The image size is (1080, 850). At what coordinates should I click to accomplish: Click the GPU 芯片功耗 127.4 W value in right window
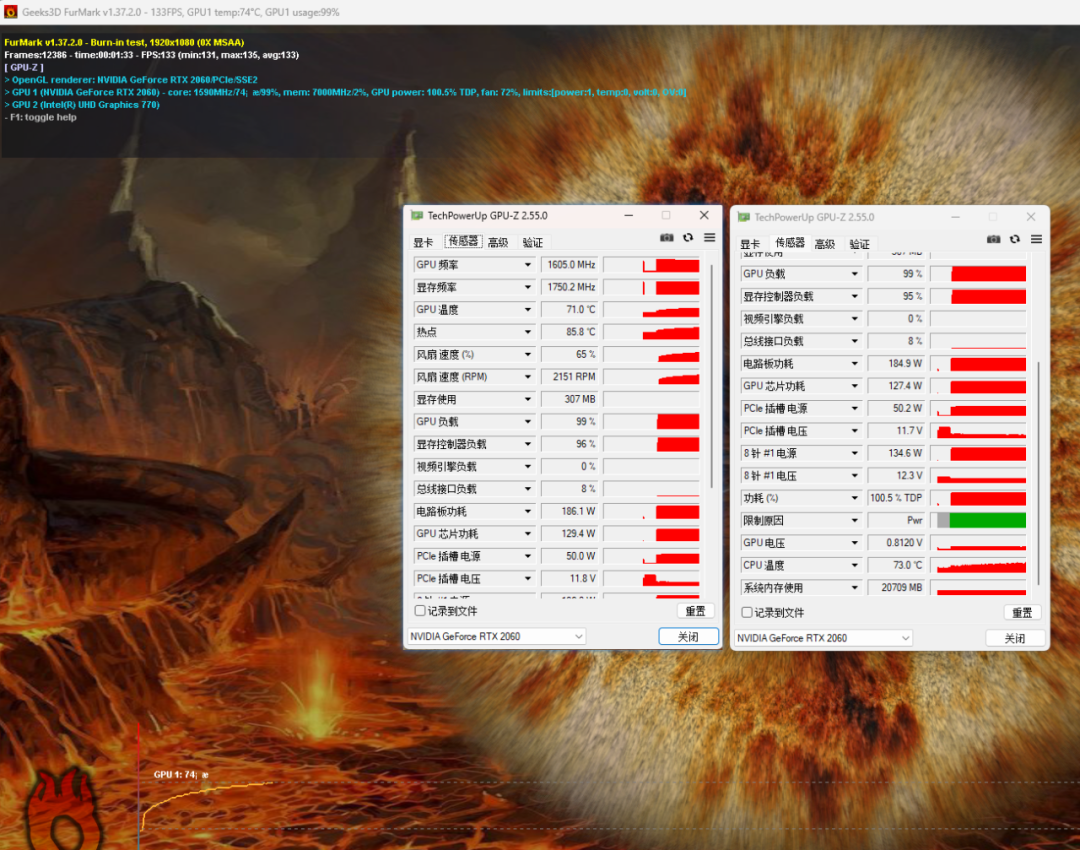(896, 386)
